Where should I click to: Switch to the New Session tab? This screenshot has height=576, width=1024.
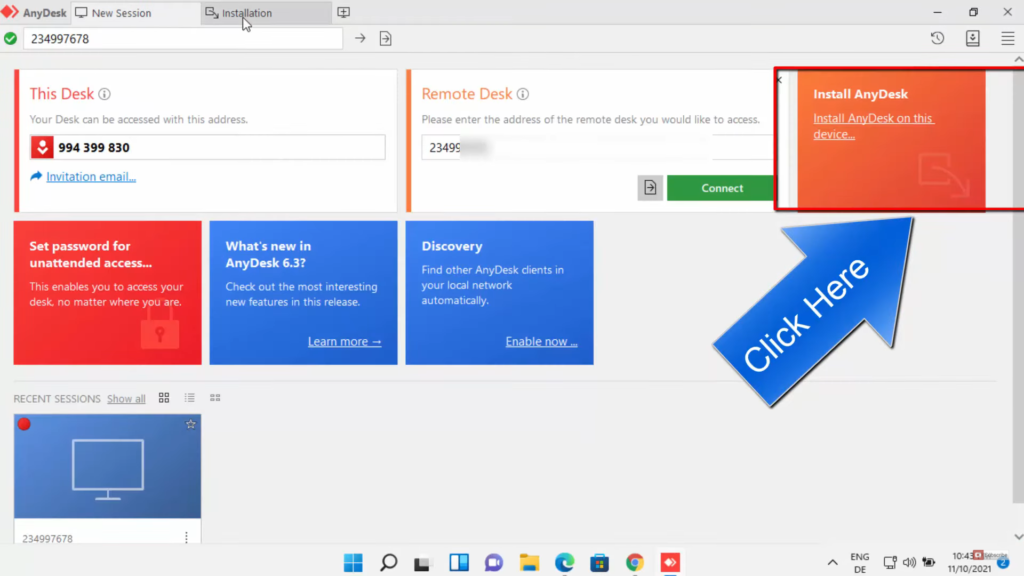(x=120, y=13)
